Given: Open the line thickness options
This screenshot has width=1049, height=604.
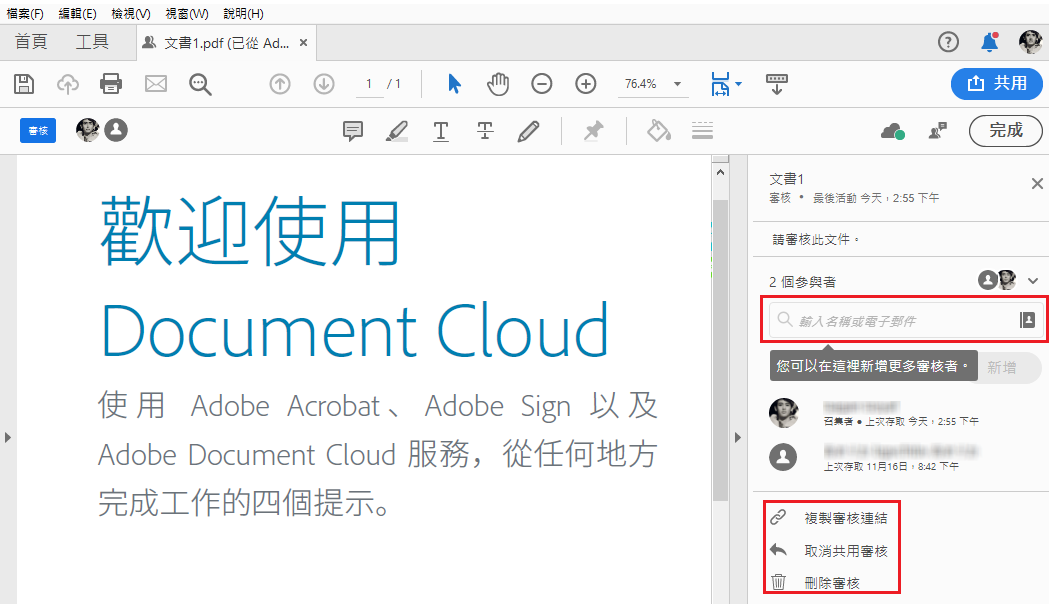Looking at the screenshot, I should [702, 130].
